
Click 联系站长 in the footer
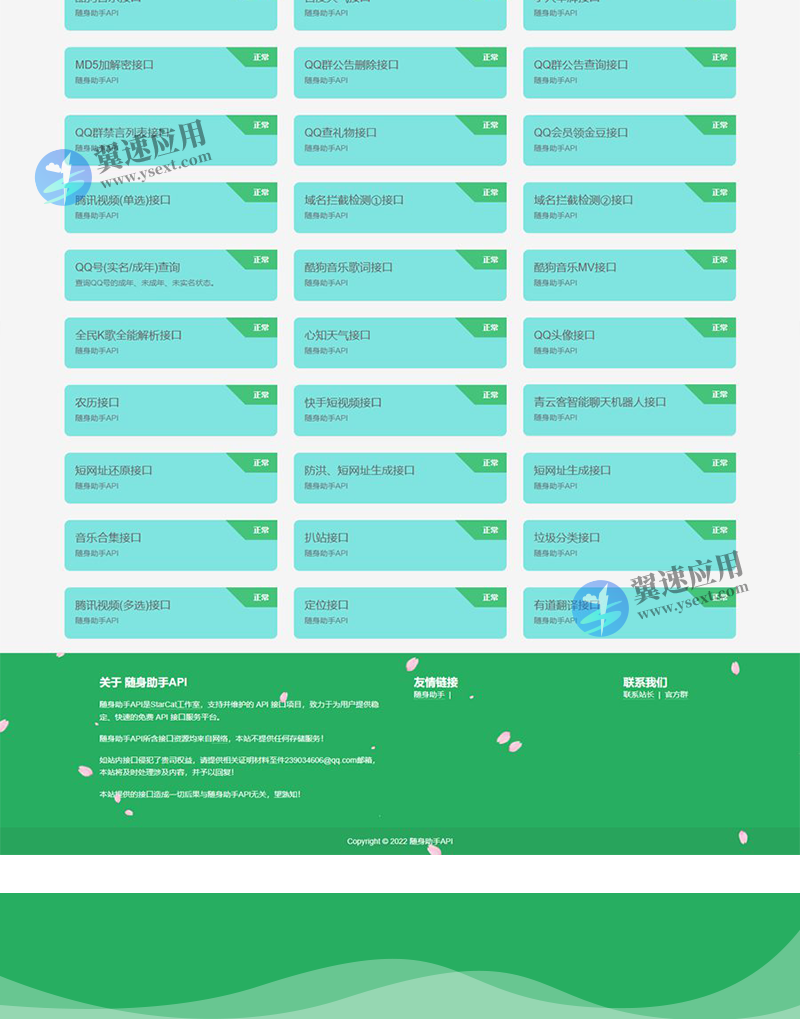(638, 693)
